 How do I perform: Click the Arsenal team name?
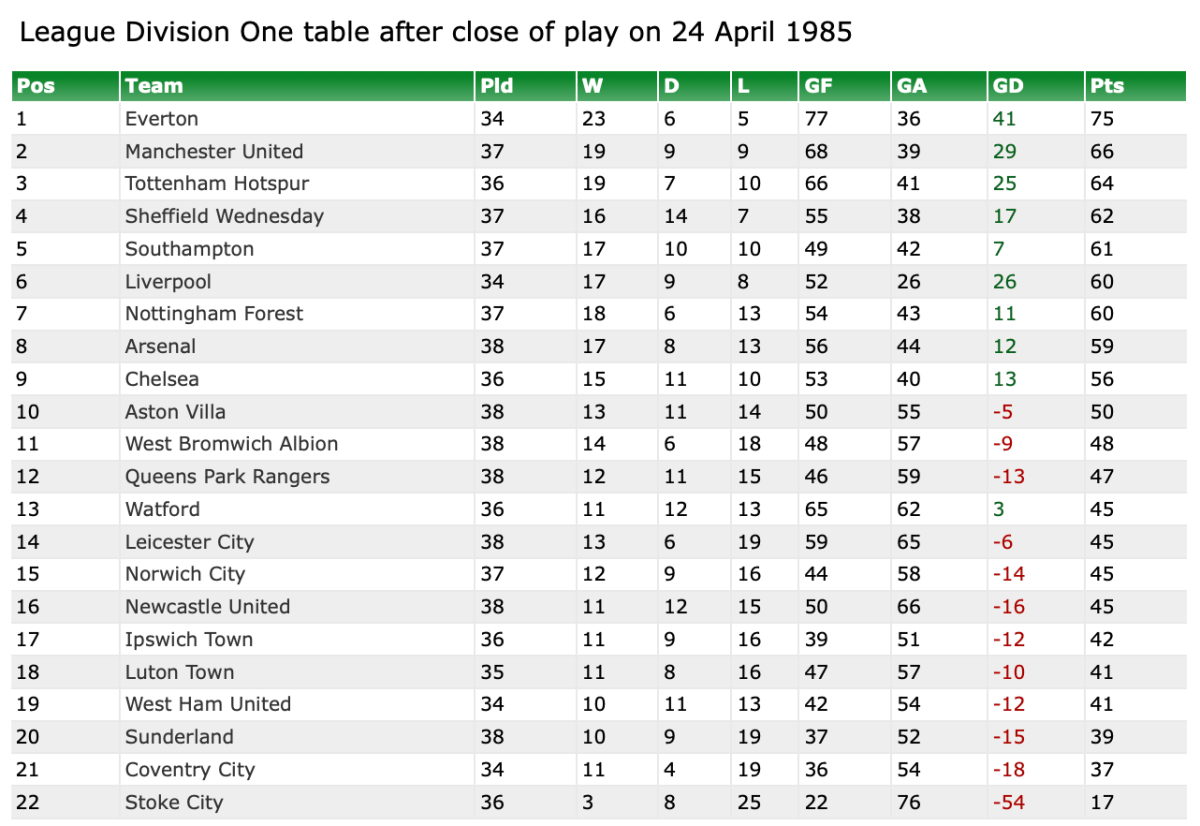160,347
